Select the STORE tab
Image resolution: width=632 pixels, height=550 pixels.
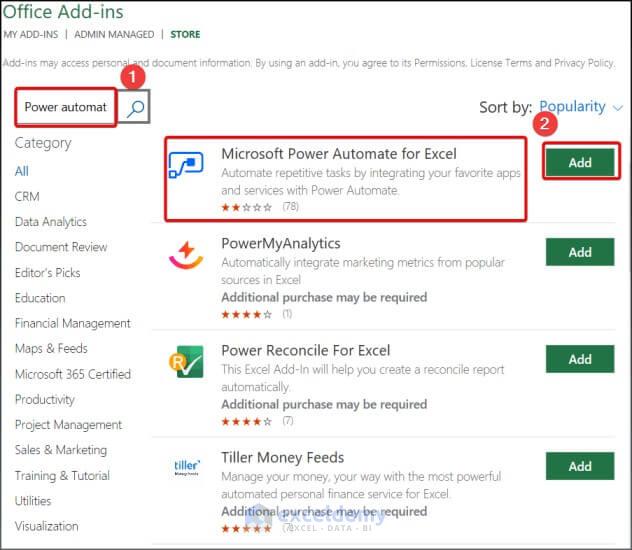[x=185, y=34]
